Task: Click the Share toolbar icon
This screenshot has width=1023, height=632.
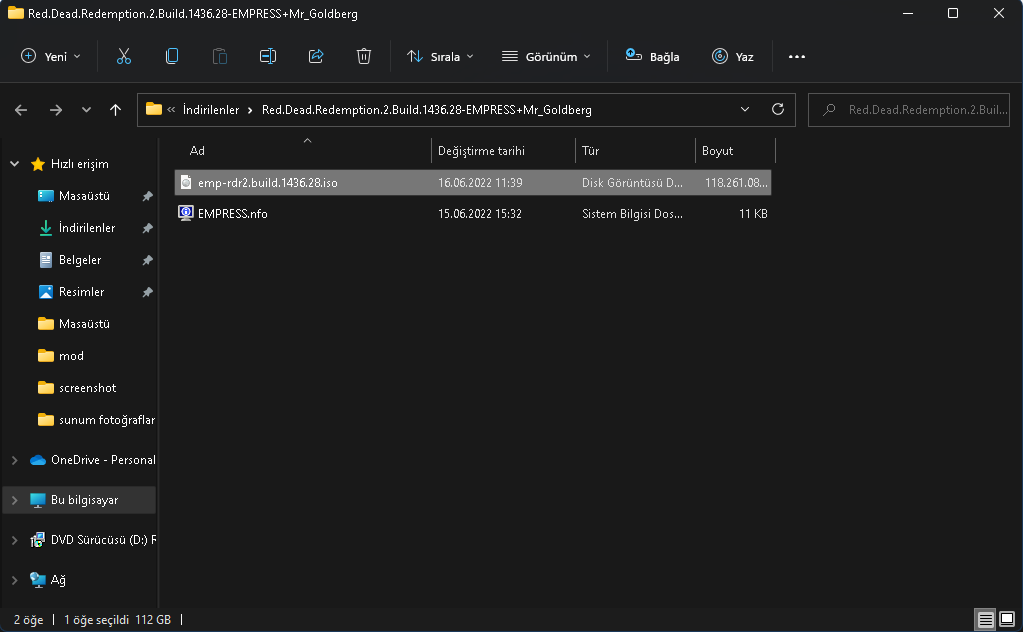Action: point(316,57)
